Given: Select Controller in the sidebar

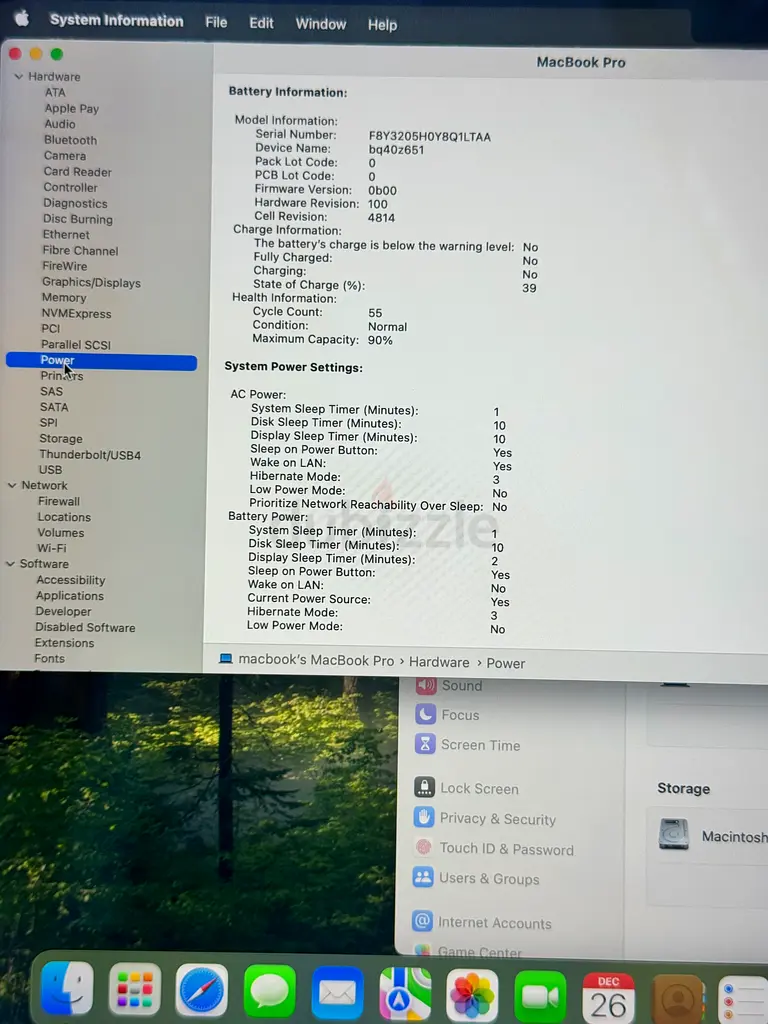Looking at the screenshot, I should [x=71, y=187].
